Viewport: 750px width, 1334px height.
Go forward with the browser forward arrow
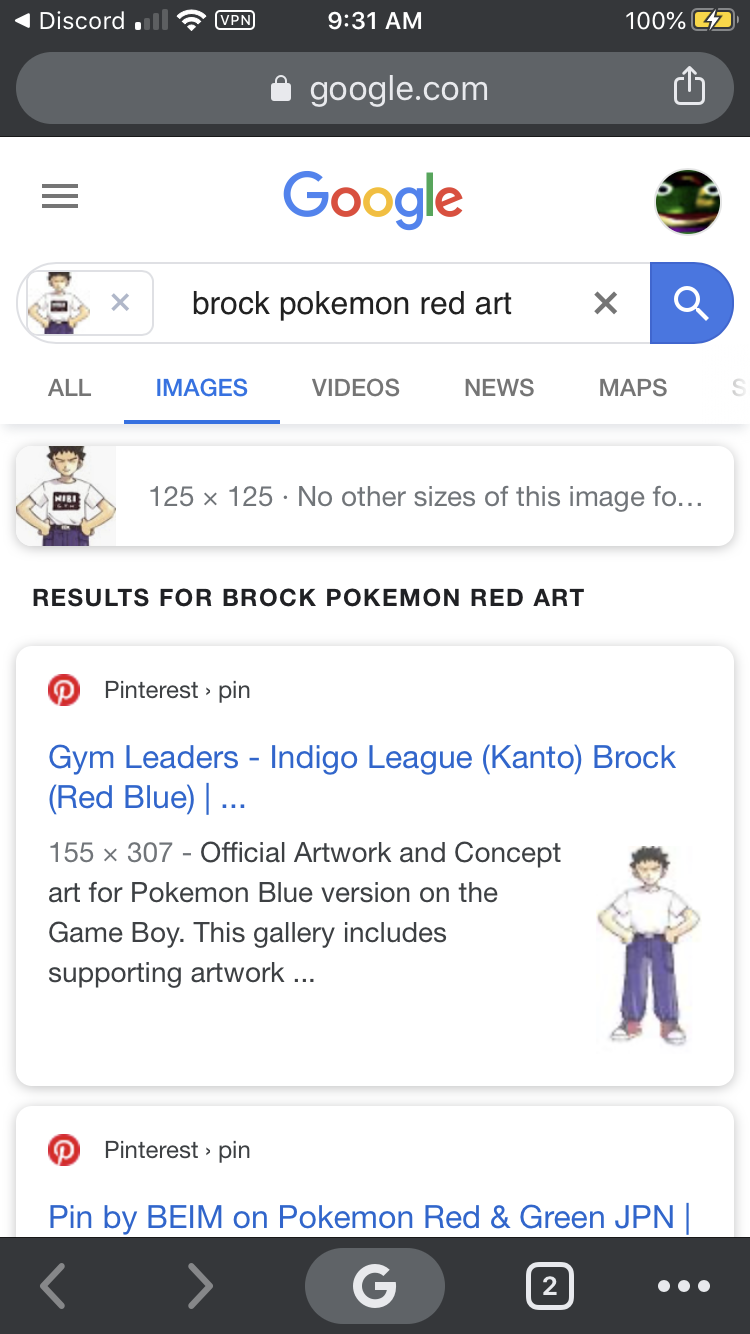click(x=200, y=1286)
